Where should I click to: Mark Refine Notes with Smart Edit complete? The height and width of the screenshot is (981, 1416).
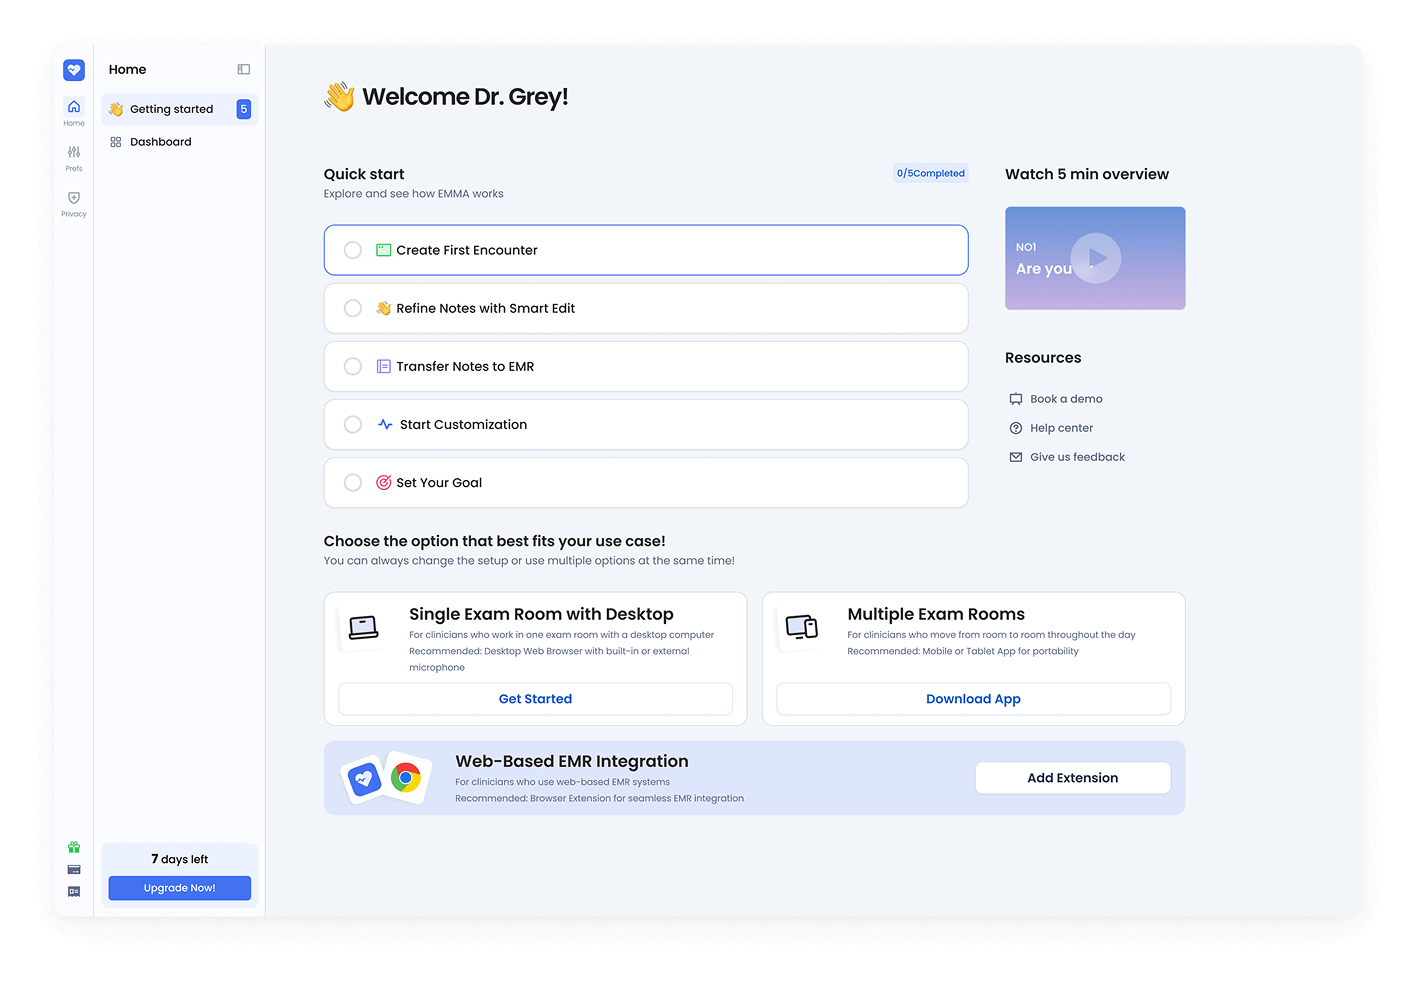pos(353,308)
